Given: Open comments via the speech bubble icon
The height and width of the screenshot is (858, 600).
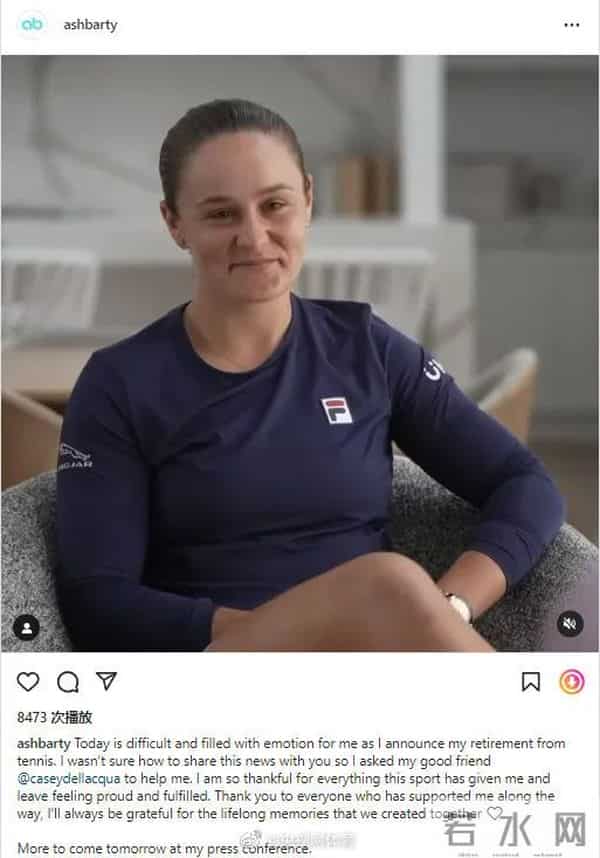Looking at the screenshot, I should pos(68,682).
